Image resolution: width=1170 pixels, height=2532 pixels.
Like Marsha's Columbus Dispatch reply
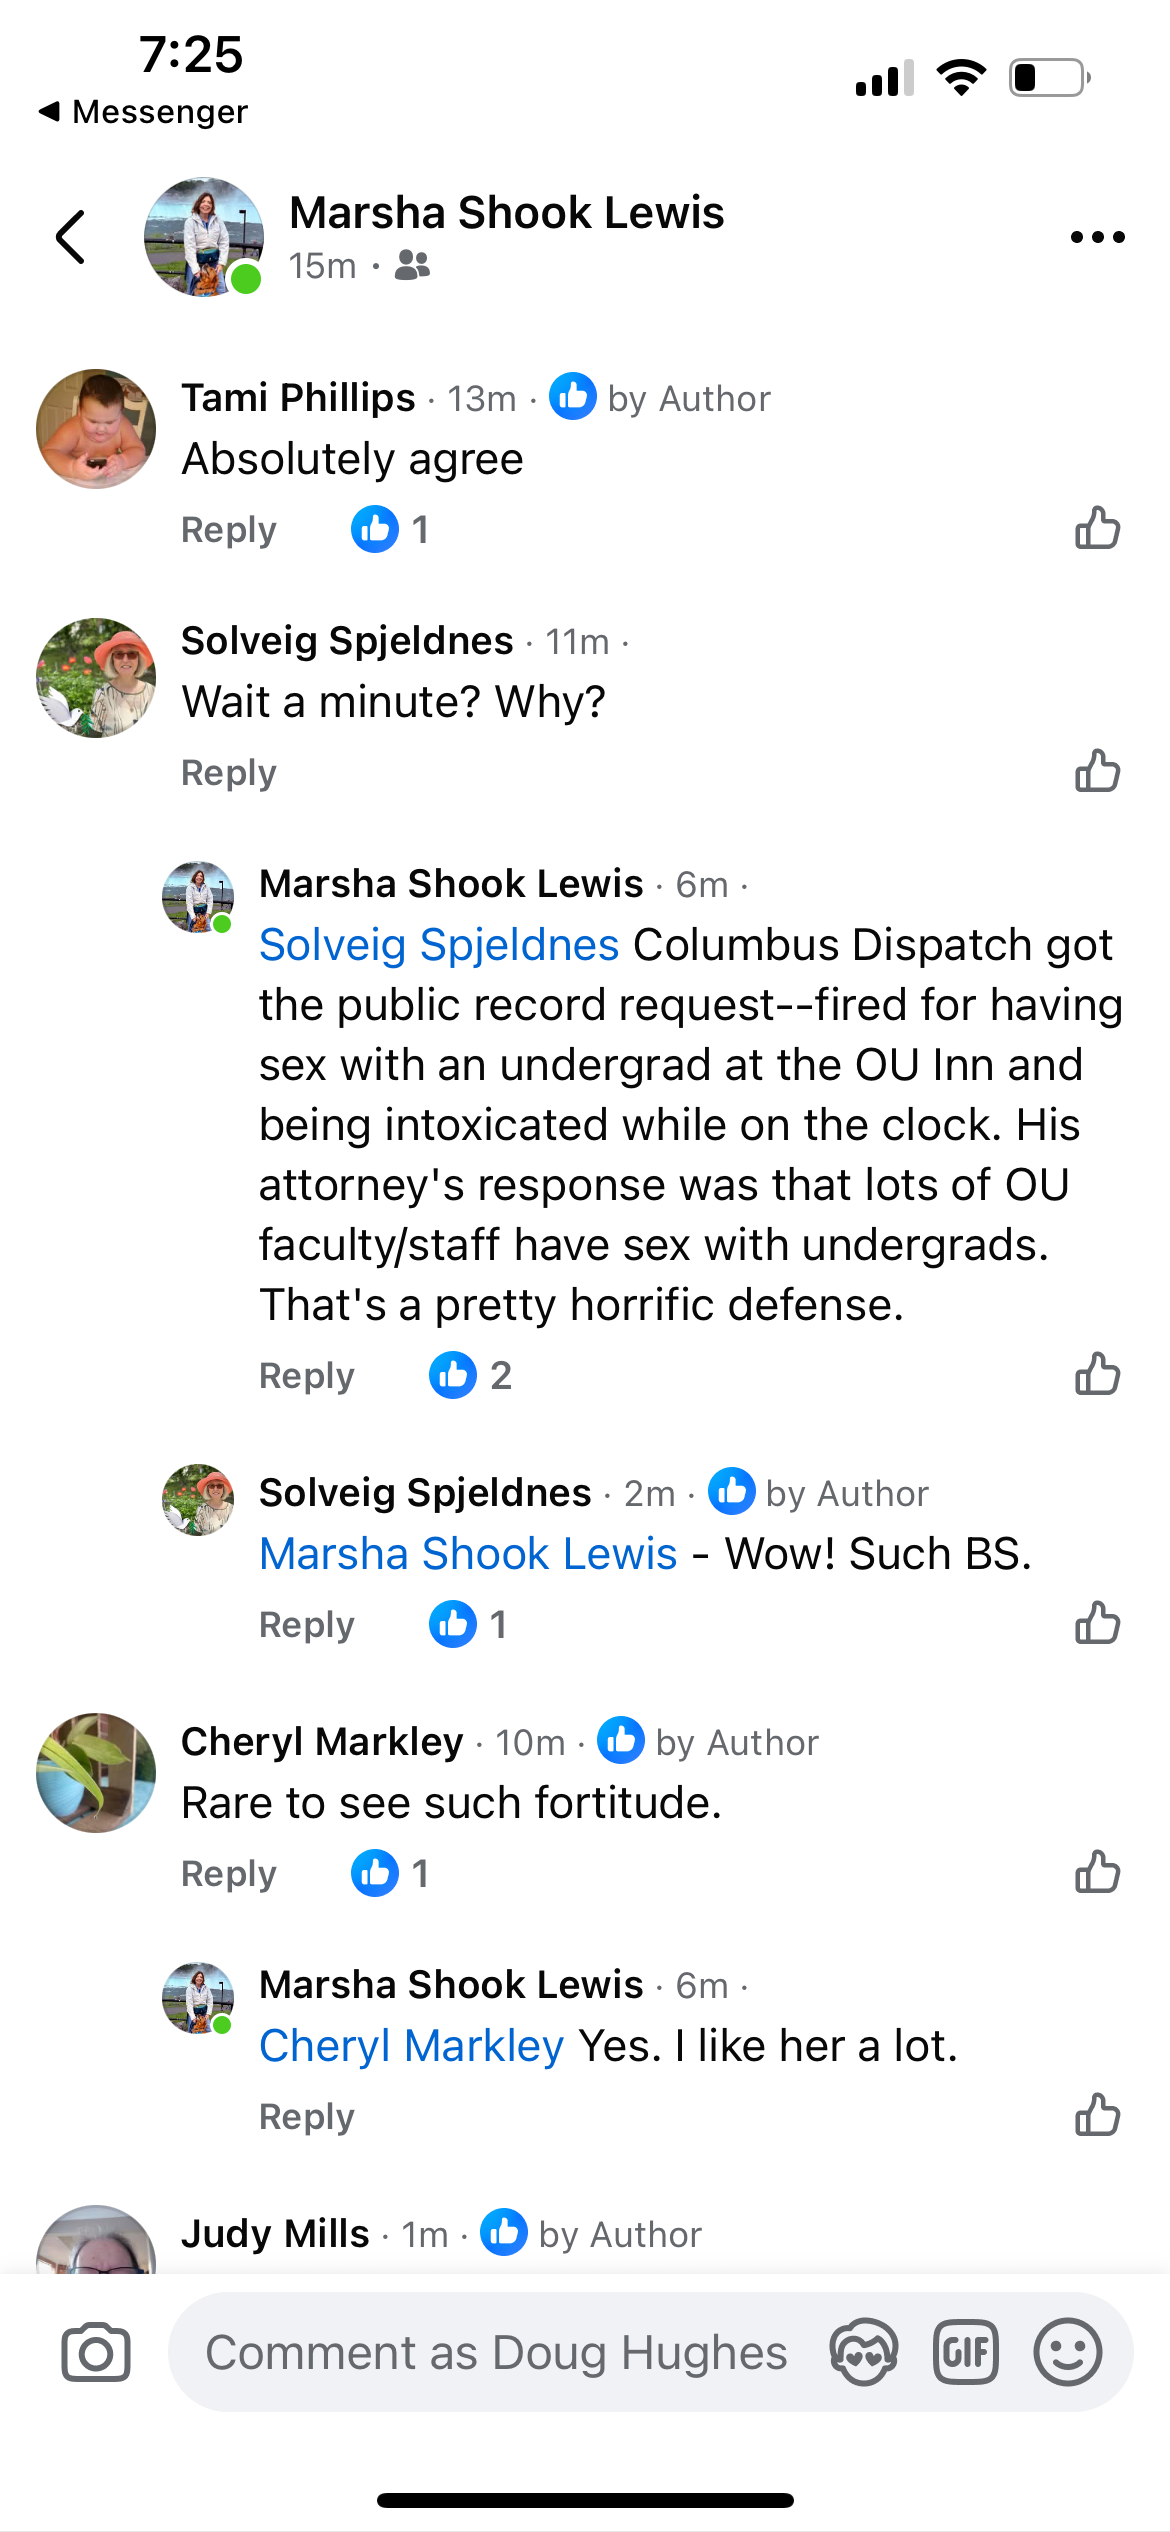tap(1097, 1374)
